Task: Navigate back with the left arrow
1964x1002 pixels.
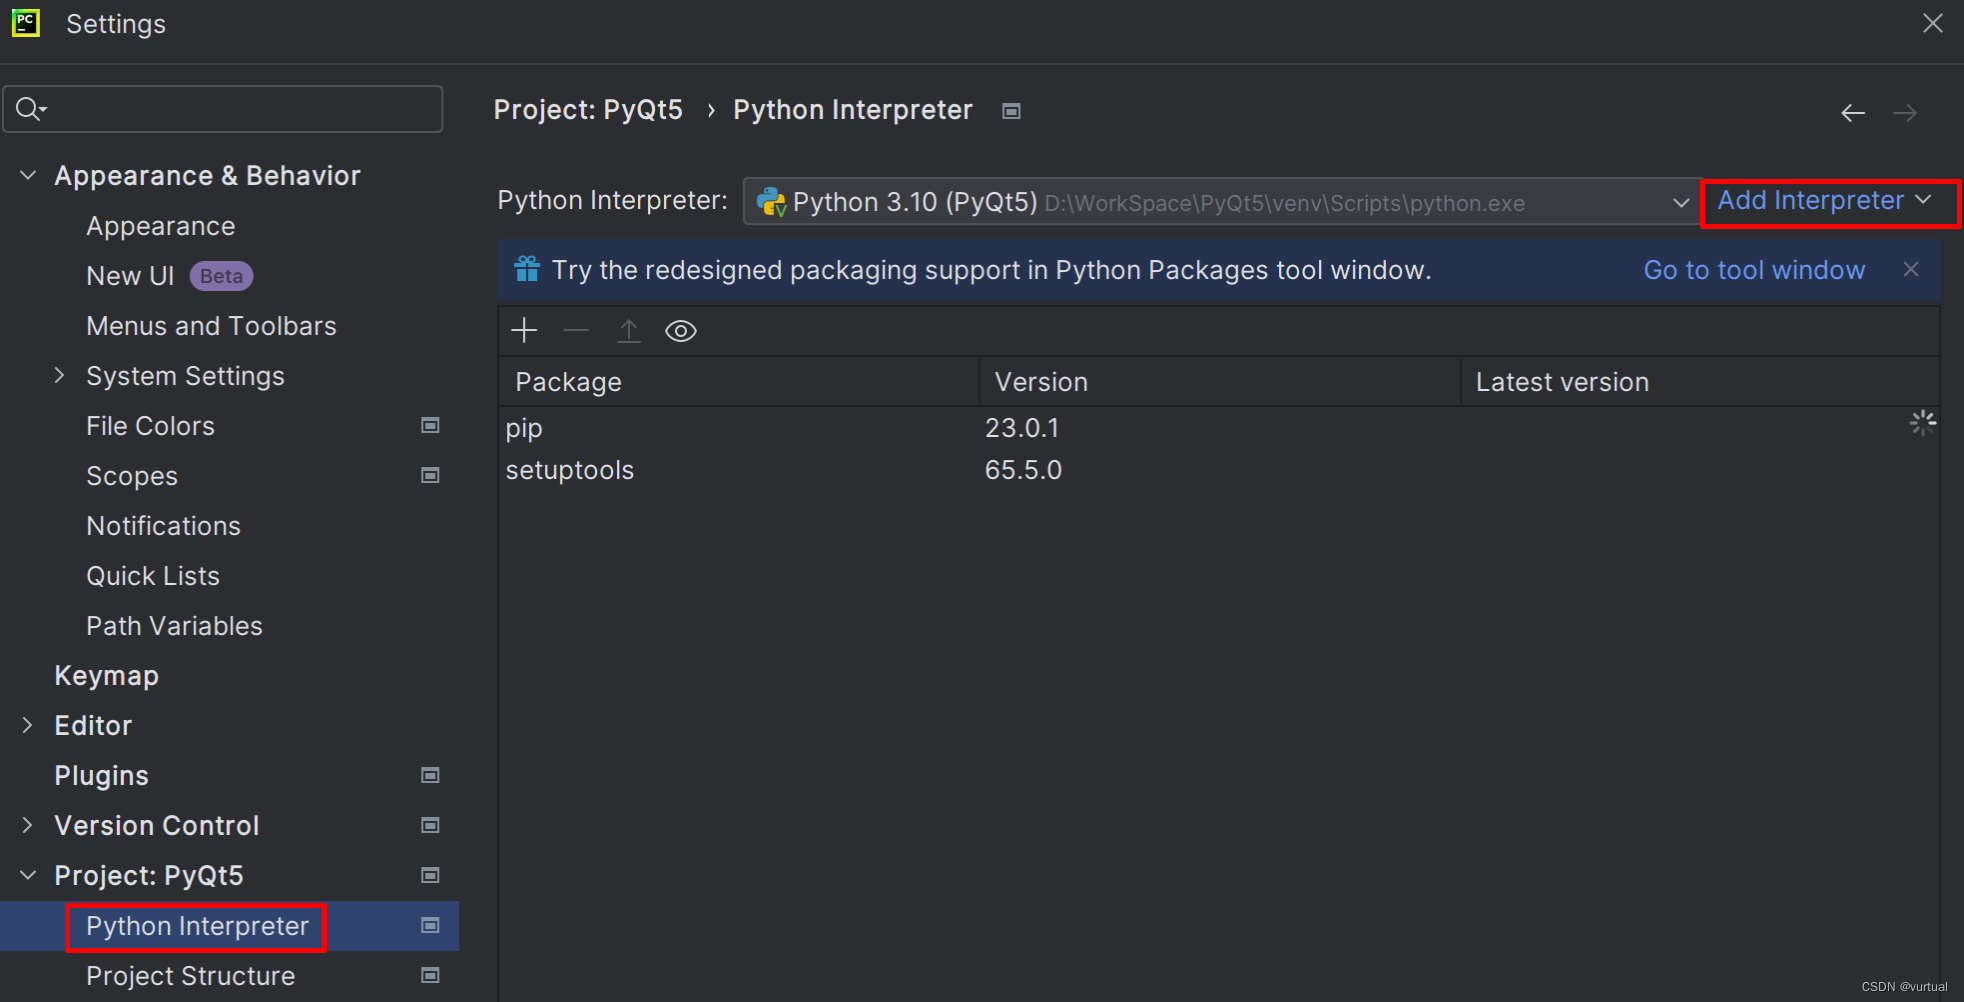Action: [1853, 112]
